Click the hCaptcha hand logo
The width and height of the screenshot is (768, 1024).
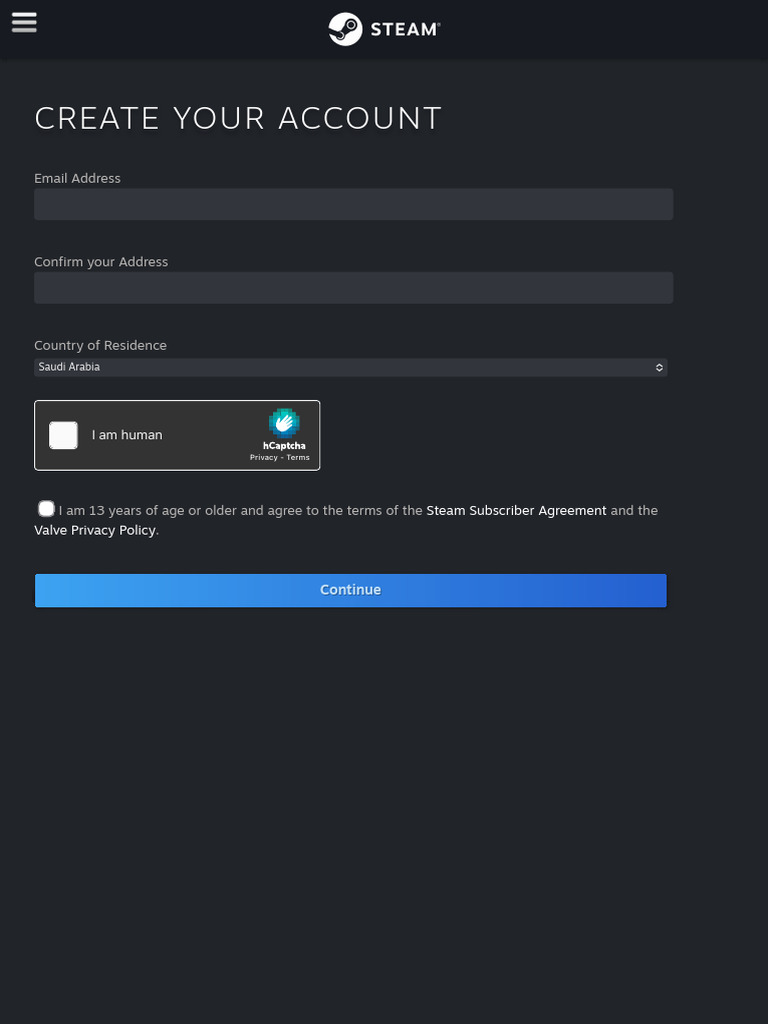point(284,423)
